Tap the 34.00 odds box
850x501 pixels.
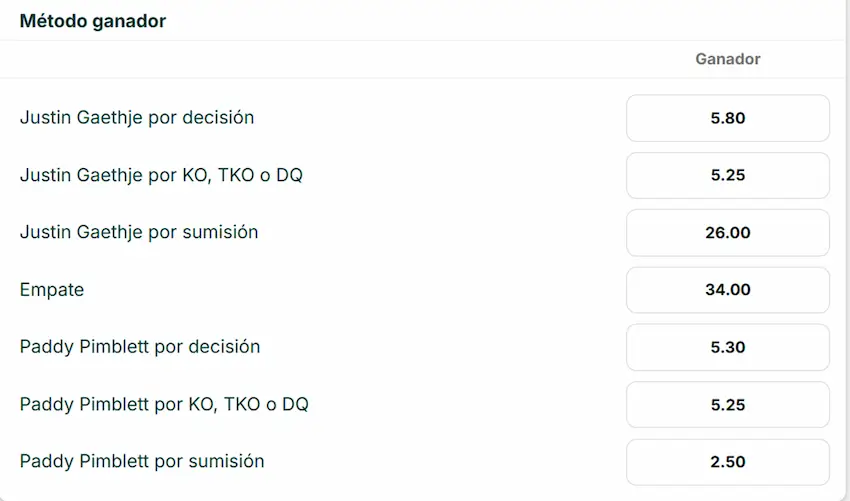pos(727,290)
